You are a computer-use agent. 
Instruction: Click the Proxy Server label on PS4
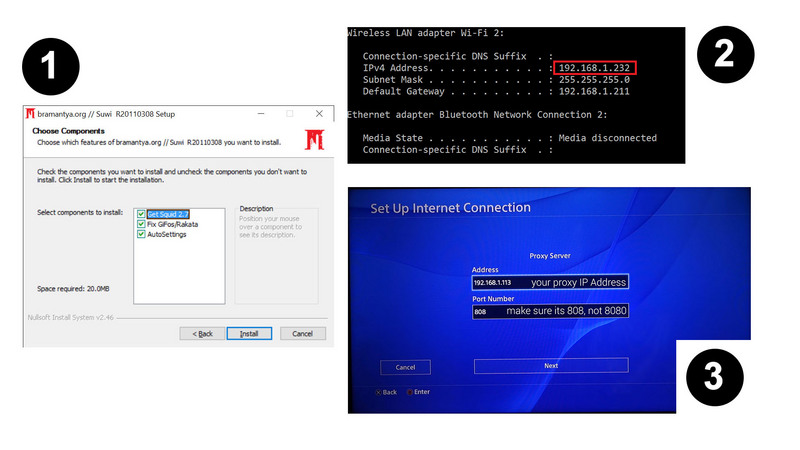550,256
